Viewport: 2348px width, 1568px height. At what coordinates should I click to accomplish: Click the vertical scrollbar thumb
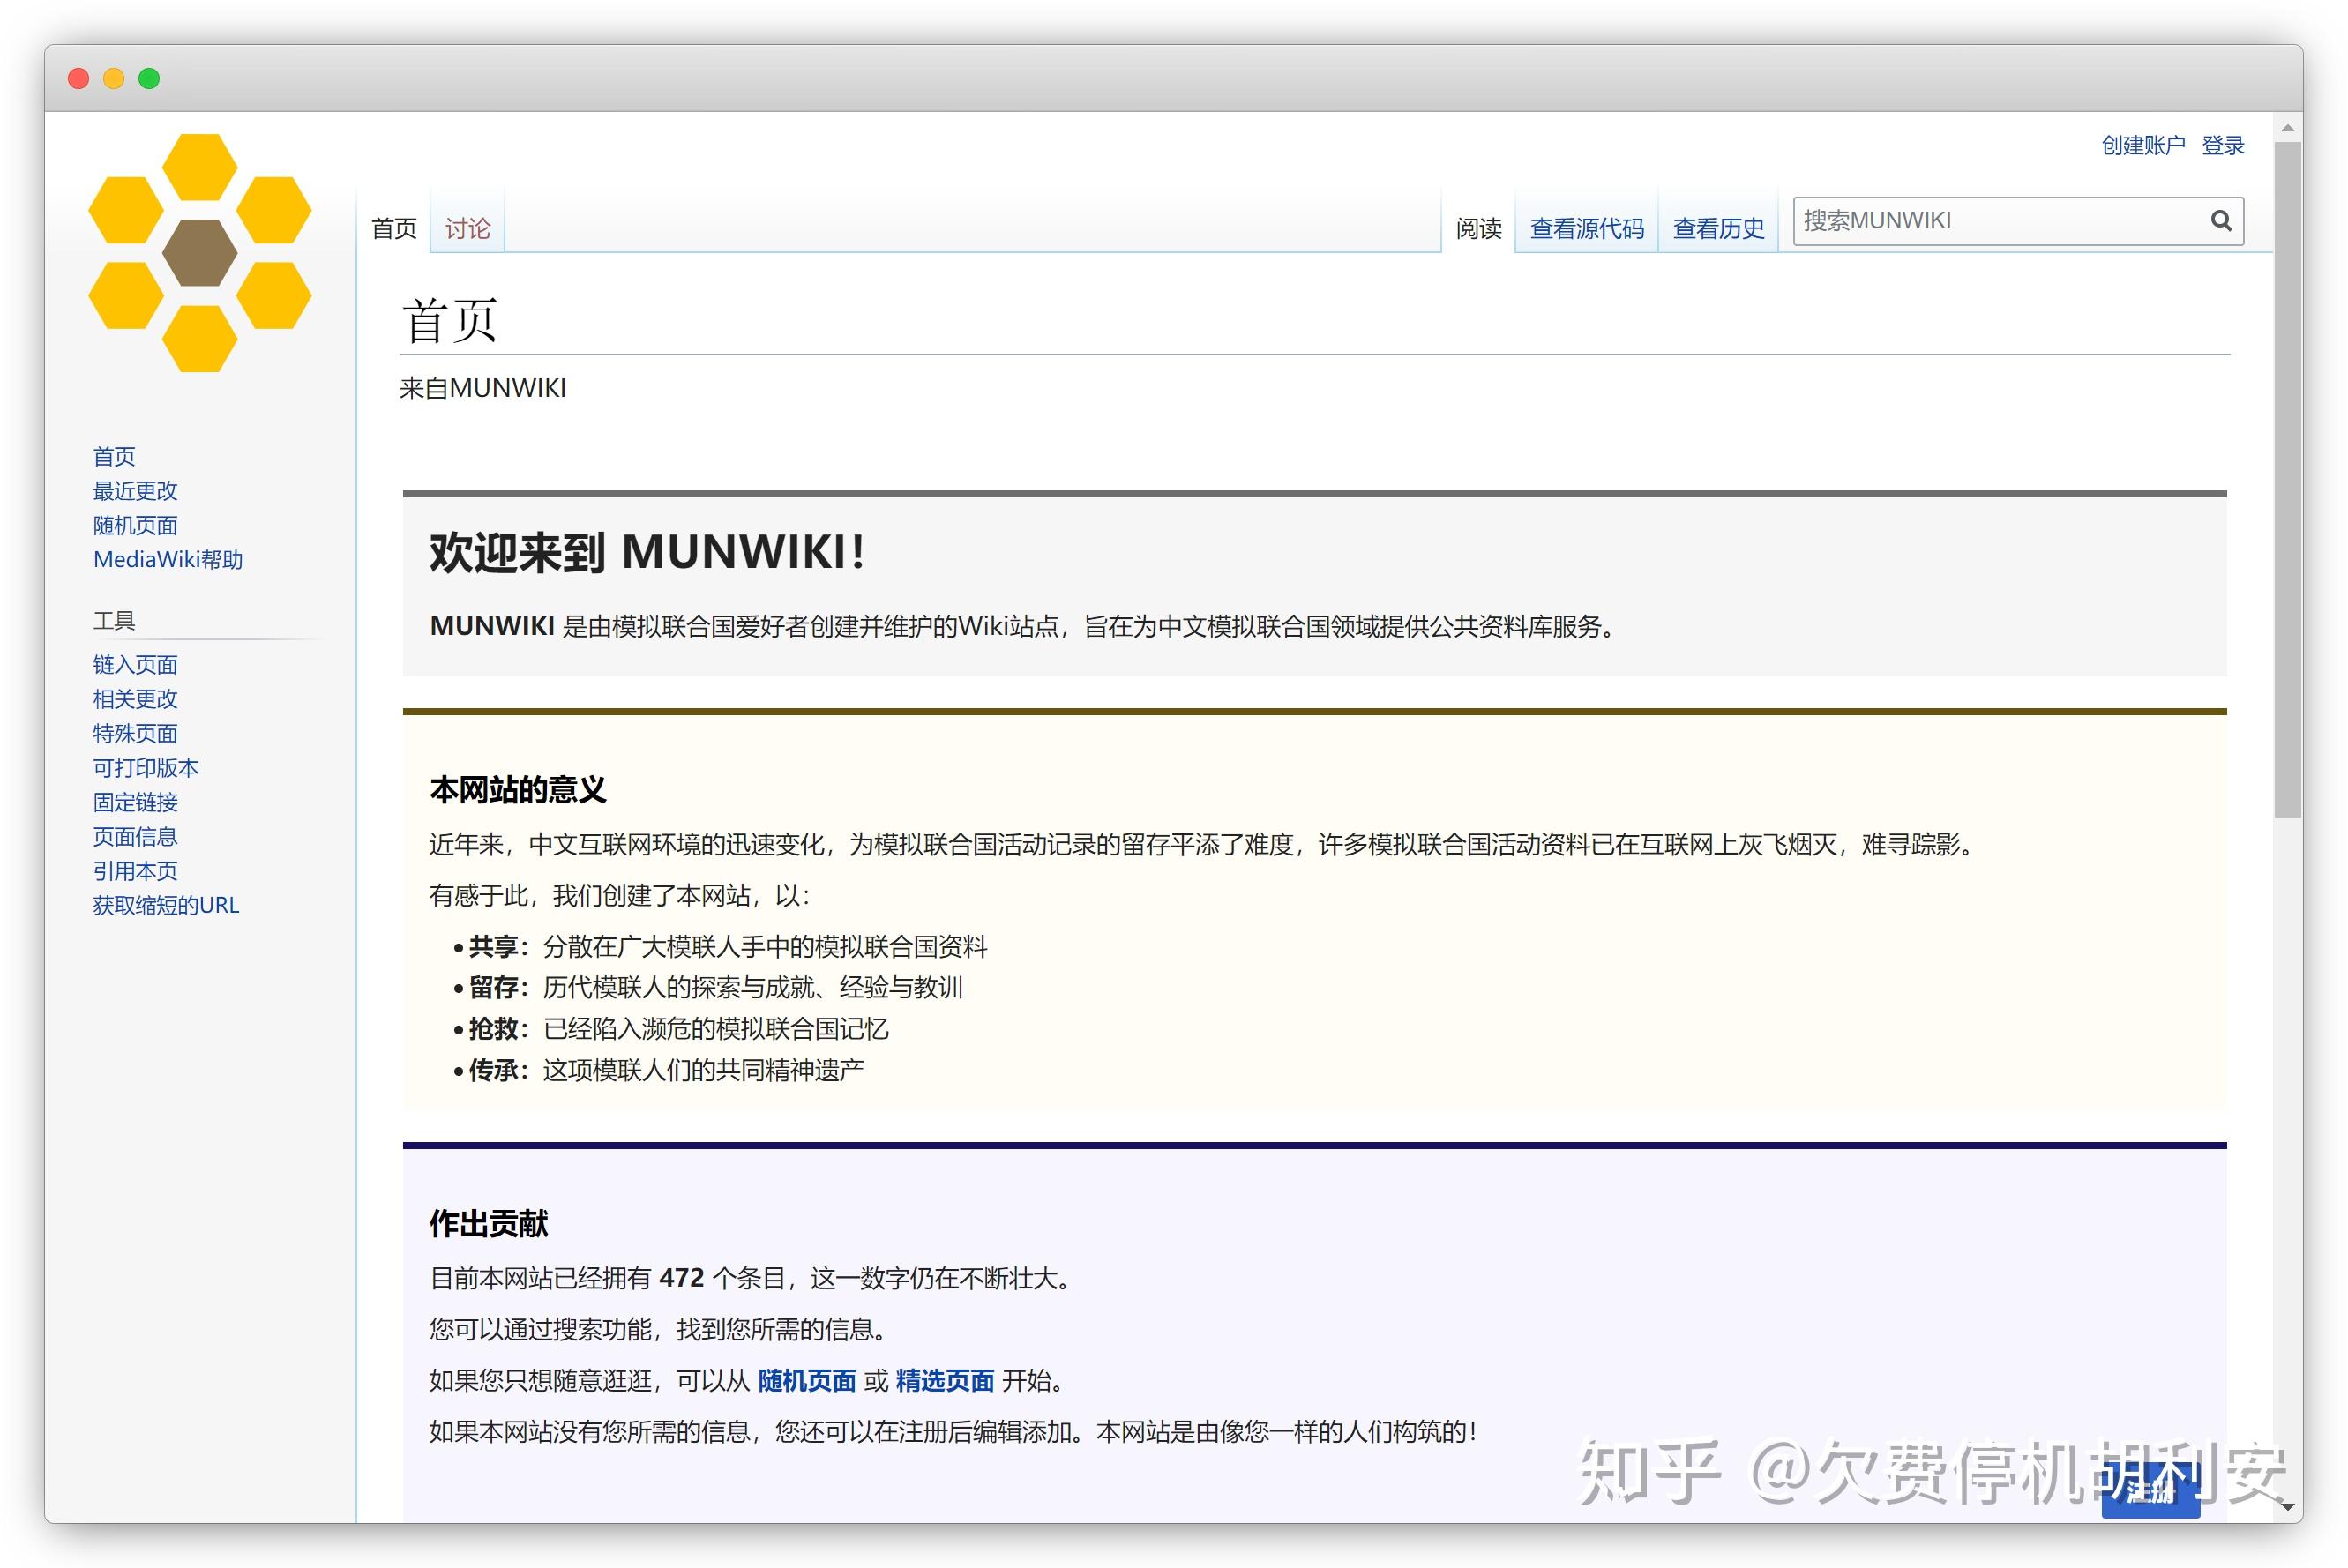2287,480
